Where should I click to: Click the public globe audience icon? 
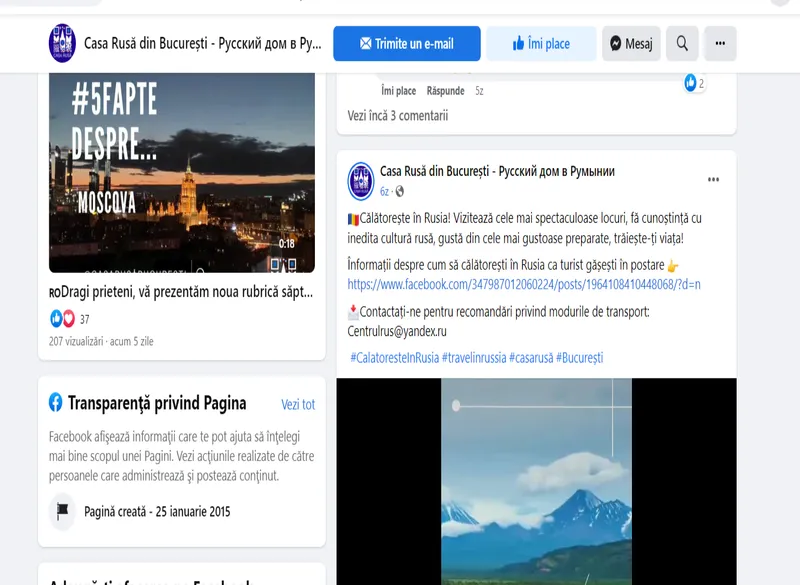pyautogui.click(x=399, y=192)
